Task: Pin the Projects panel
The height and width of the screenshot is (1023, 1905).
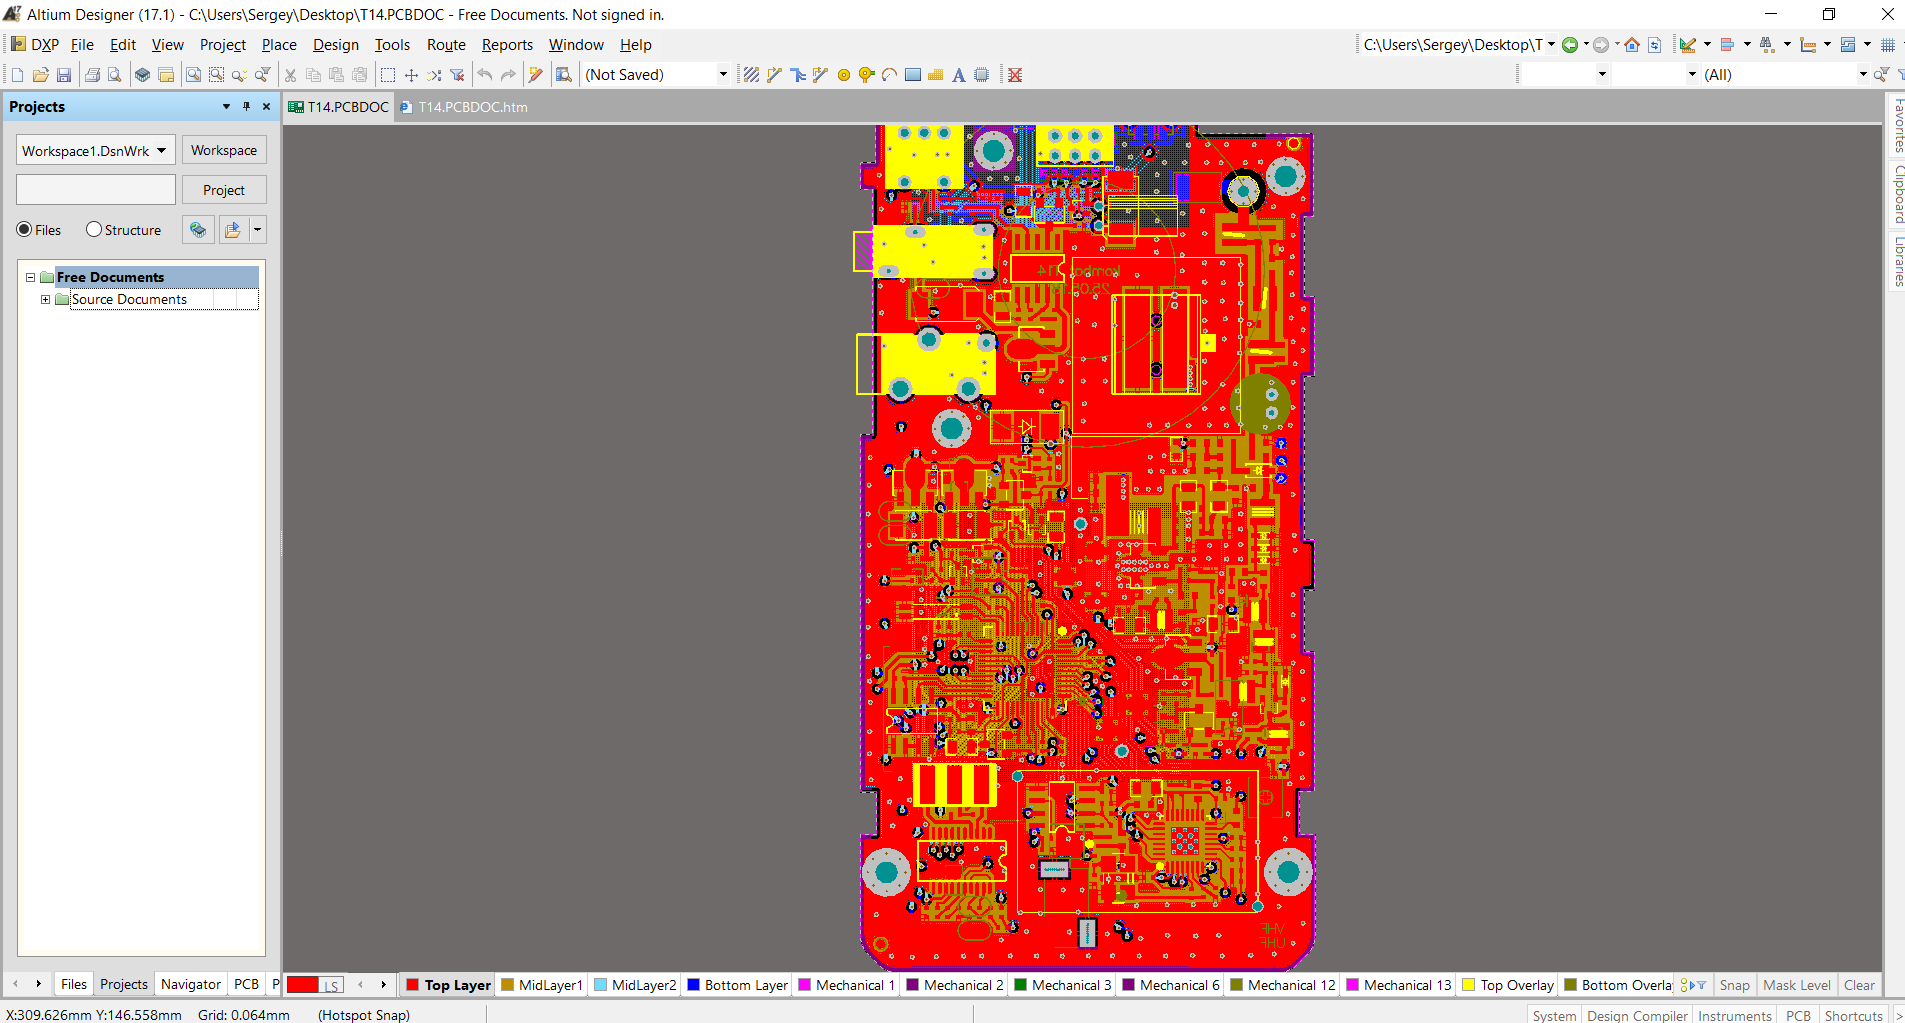Action: [x=246, y=106]
